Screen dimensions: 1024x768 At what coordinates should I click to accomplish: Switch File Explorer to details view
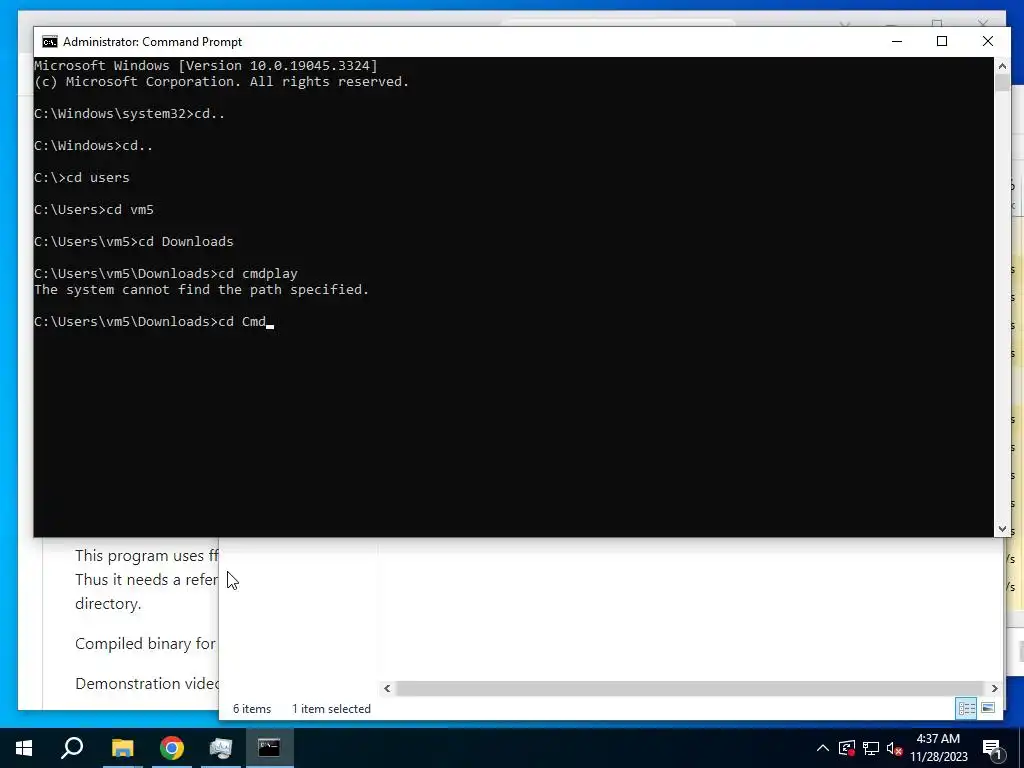coord(967,708)
